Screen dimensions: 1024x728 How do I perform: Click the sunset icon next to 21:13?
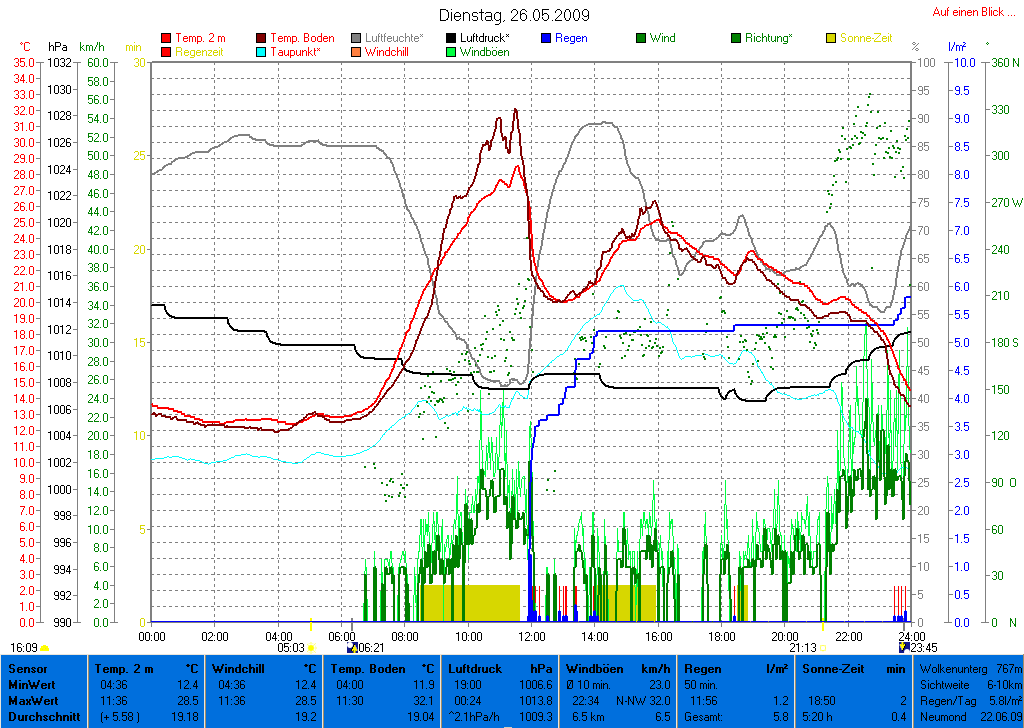pyautogui.click(x=823, y=648)
